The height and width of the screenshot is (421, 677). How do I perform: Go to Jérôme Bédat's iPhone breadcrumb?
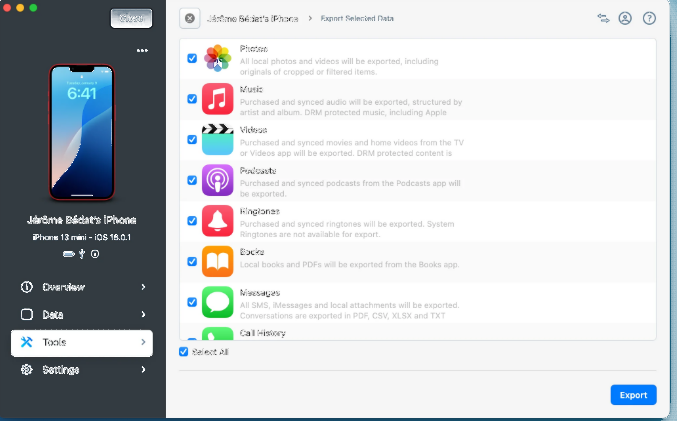coord(252,19)
